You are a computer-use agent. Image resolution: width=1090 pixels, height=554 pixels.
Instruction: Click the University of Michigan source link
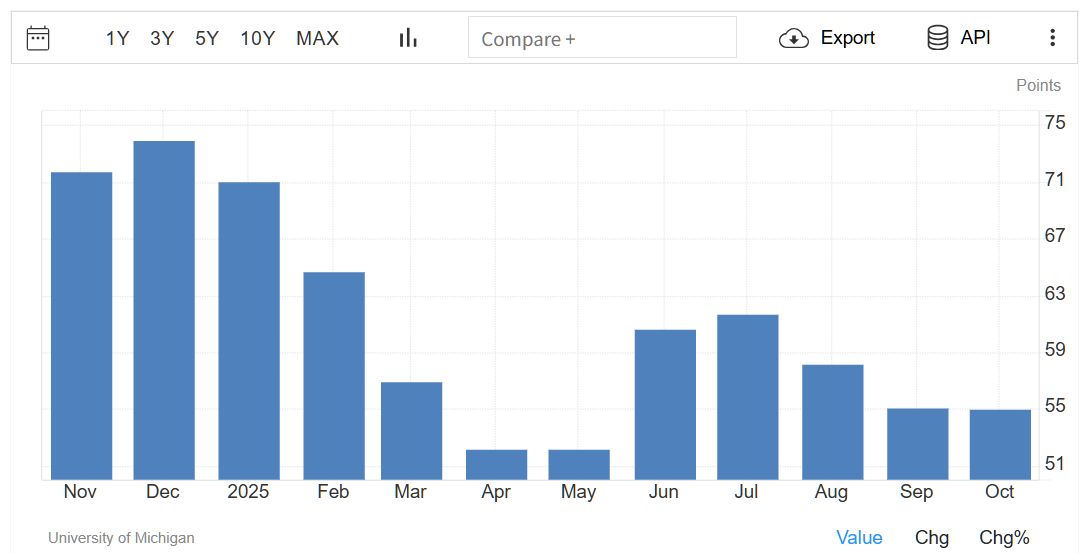pyautogui.click(x=121, y=538)
